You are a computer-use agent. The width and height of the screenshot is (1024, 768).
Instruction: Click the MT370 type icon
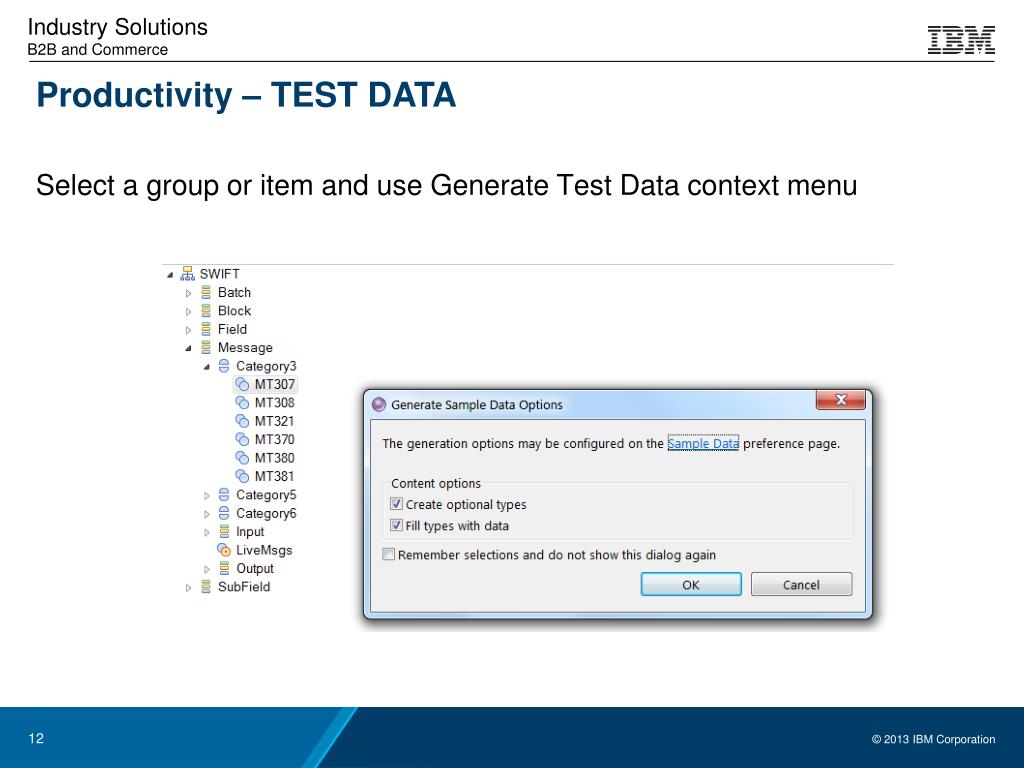pos(242,439)
